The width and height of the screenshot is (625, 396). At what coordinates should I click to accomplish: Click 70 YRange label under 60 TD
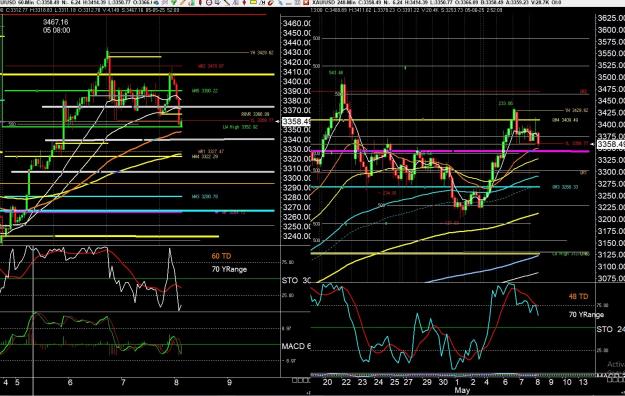coord(229,270)
